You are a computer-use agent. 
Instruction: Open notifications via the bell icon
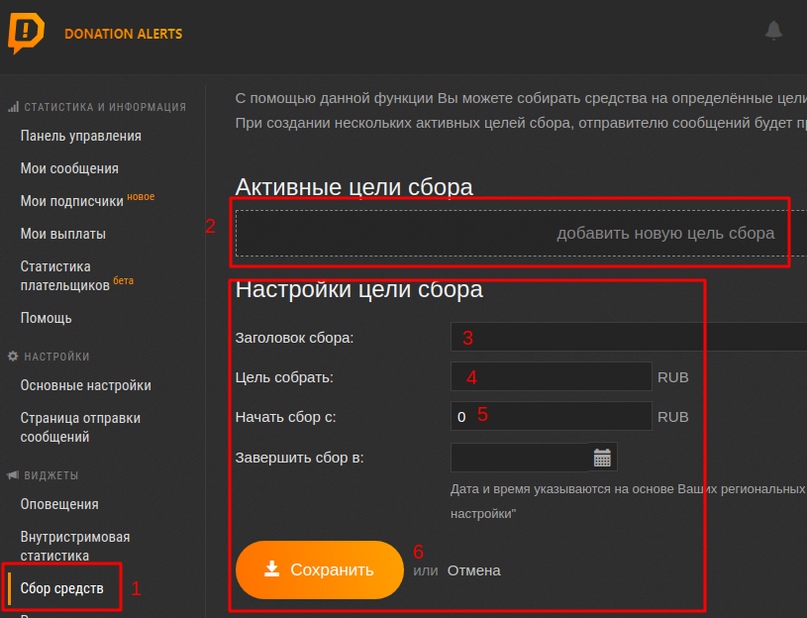click(773, 30)
